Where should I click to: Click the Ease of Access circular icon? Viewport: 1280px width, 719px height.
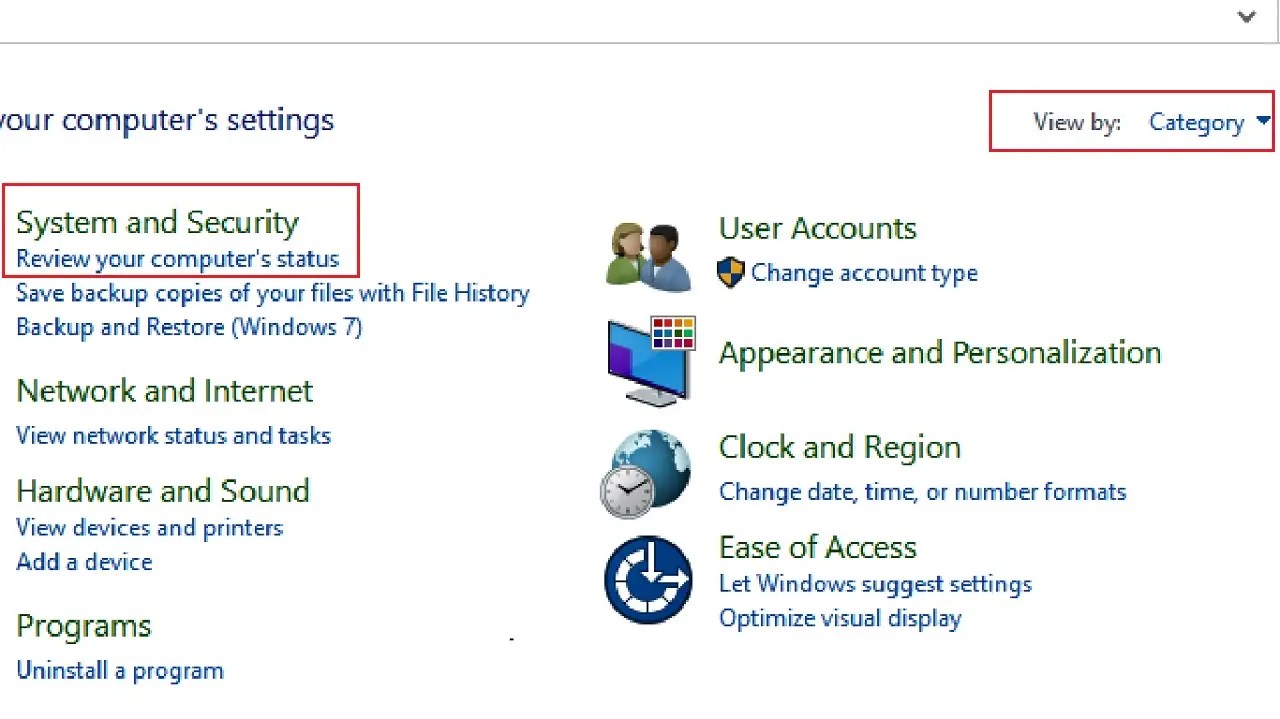(x=648, y=580)
